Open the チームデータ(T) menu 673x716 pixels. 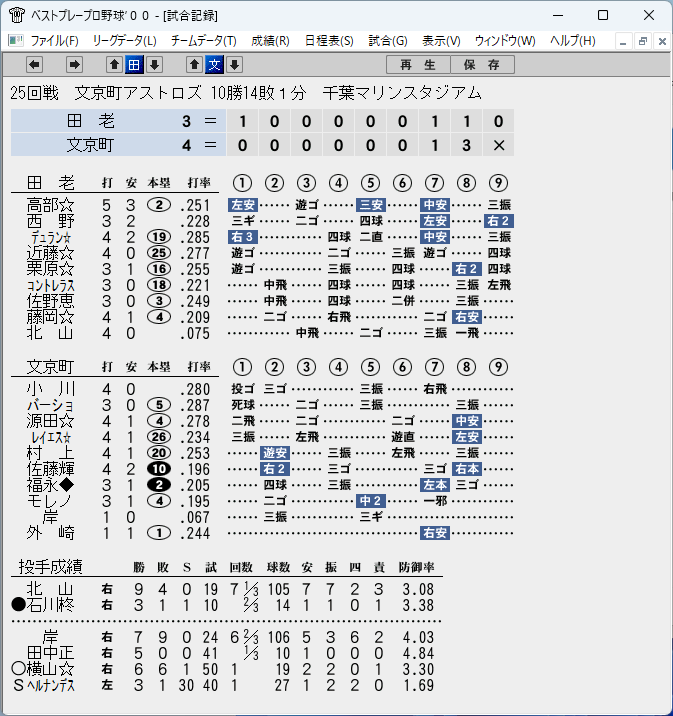point(204,41)
